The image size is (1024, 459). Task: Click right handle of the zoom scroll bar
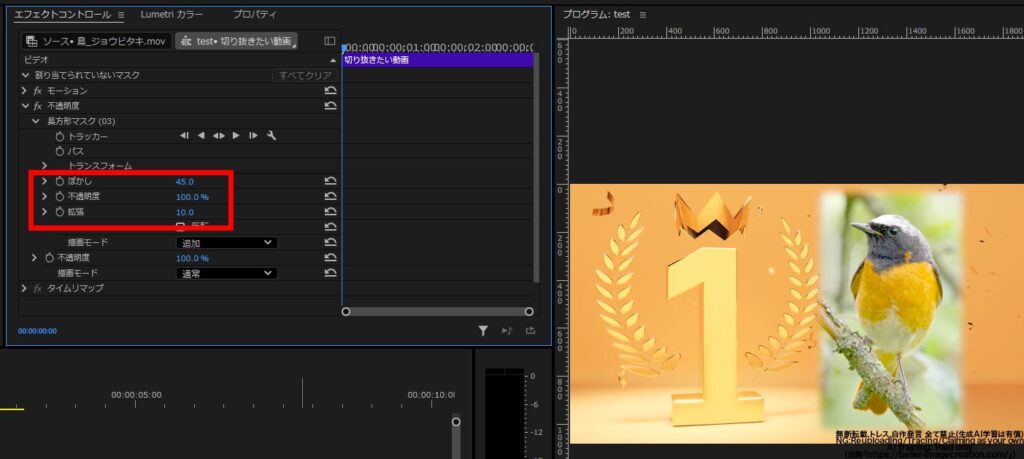point(529,311)
